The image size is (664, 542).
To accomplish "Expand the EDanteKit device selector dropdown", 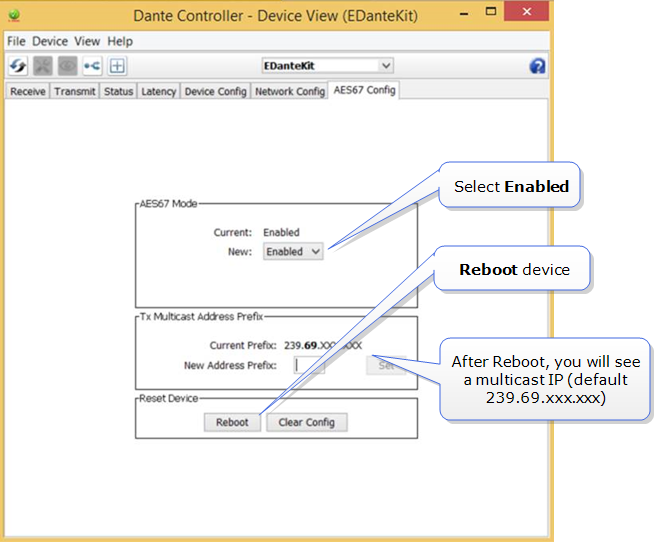I will pyautogui.click(x=327, y=66).
